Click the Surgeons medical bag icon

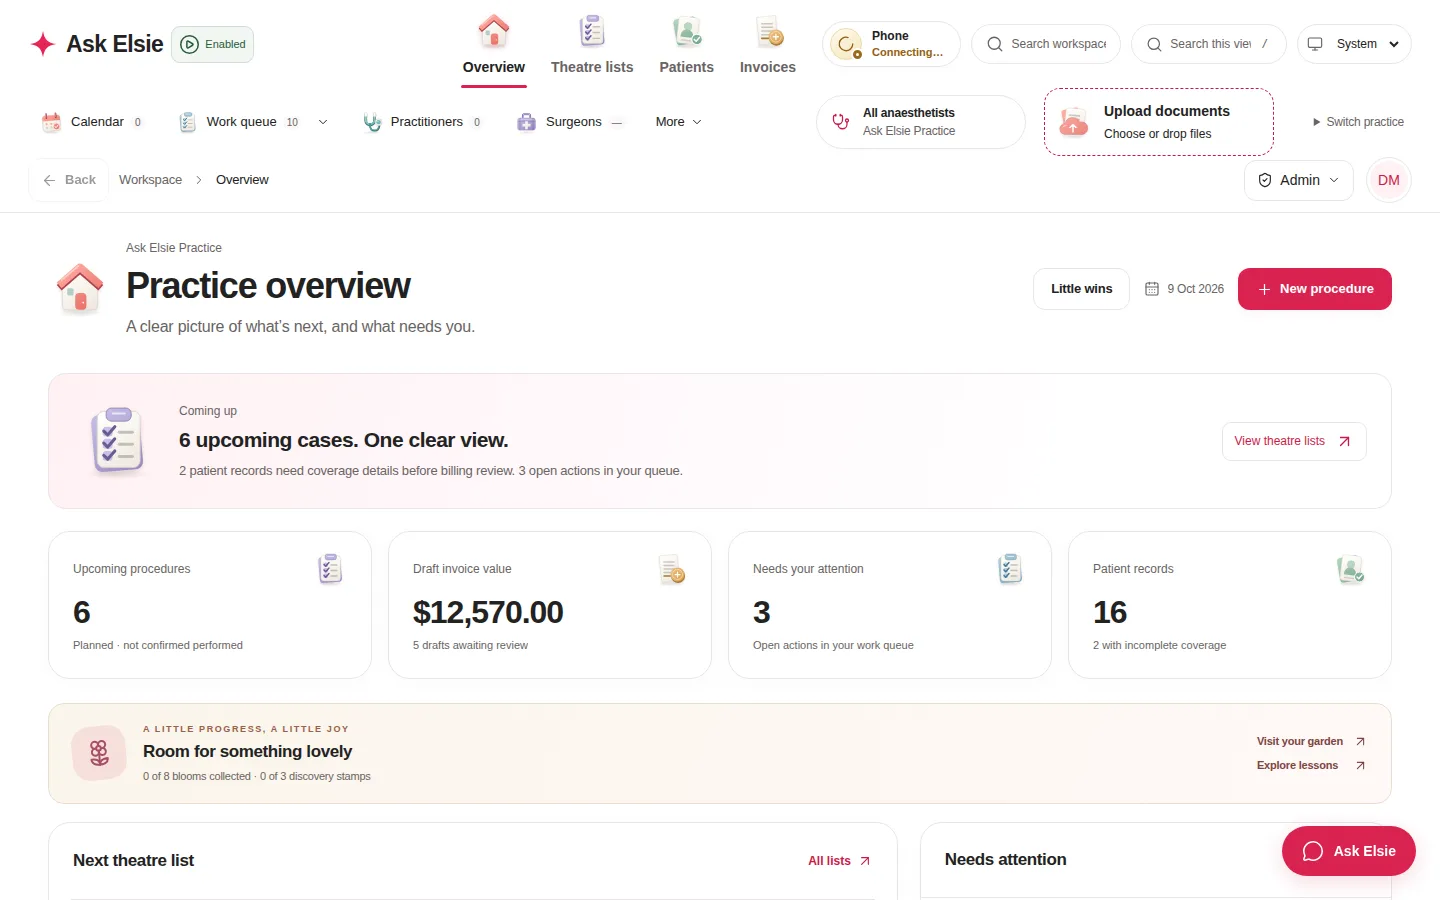coord(526,122)
